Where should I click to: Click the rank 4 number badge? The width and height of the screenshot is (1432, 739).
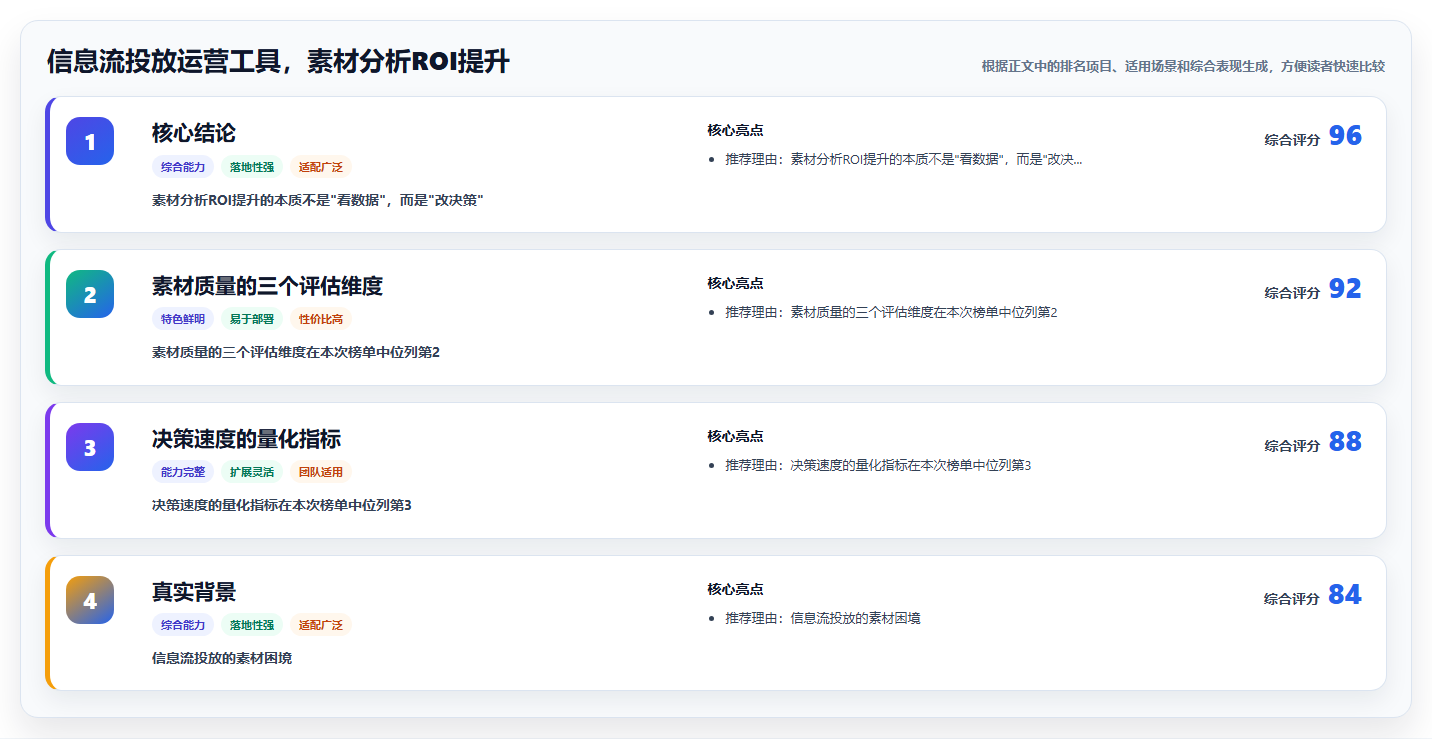click(90, 600)
